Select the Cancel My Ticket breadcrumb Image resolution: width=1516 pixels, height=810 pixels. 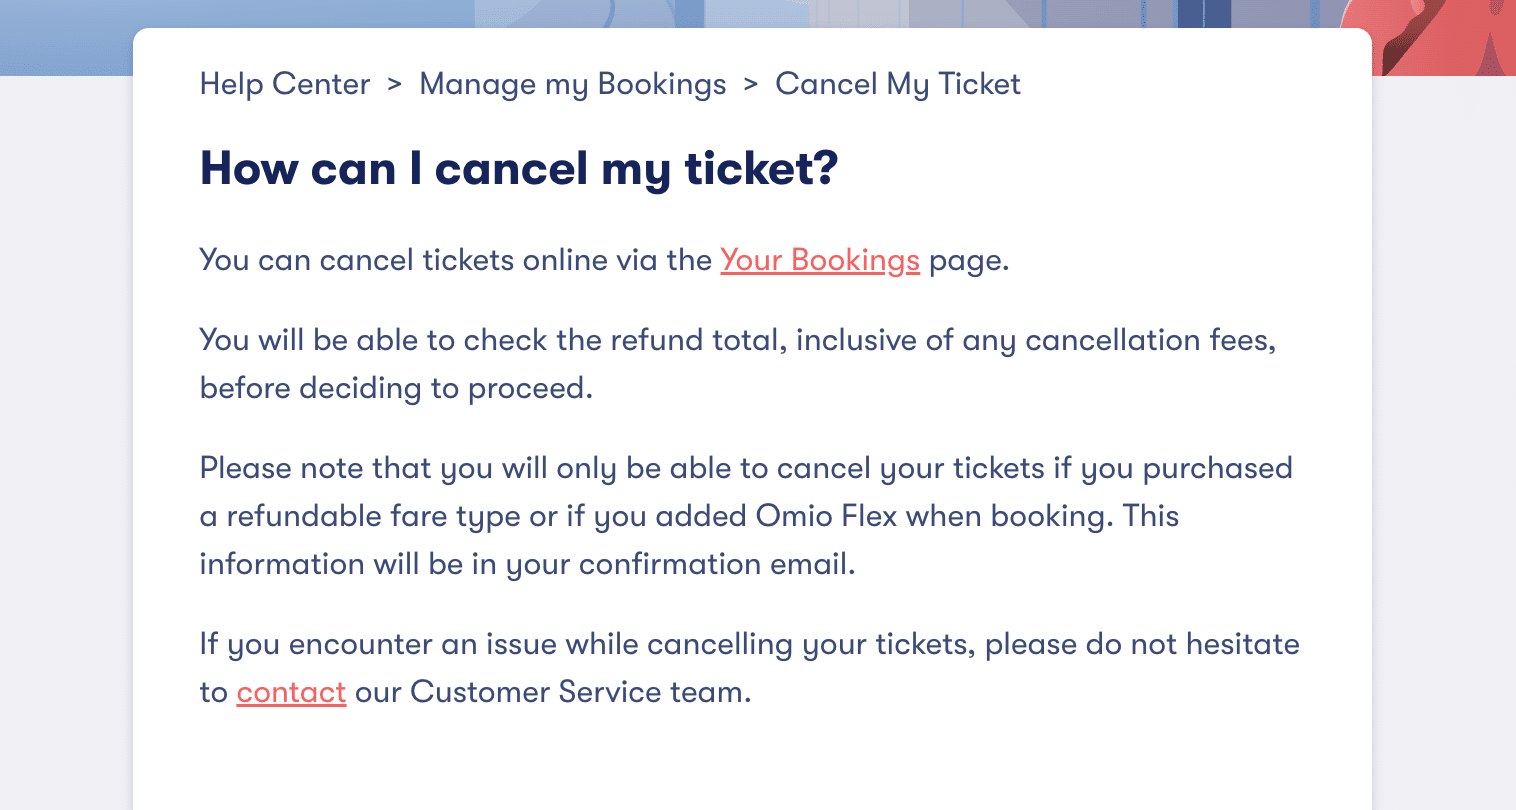tap(897, 84)
